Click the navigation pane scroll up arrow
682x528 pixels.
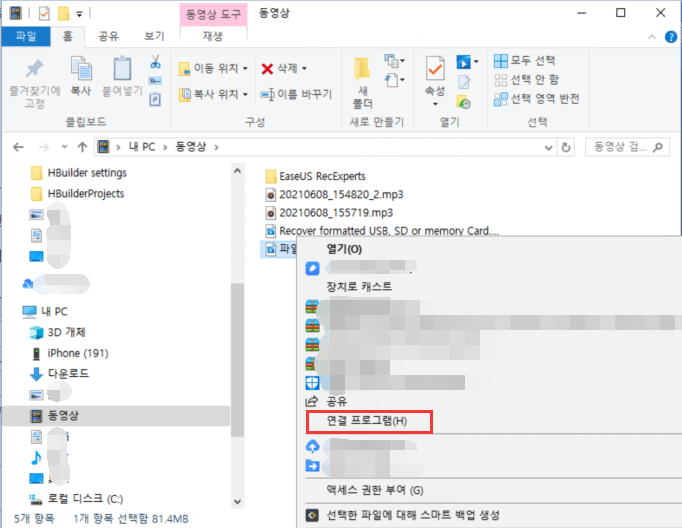(237, 171)
